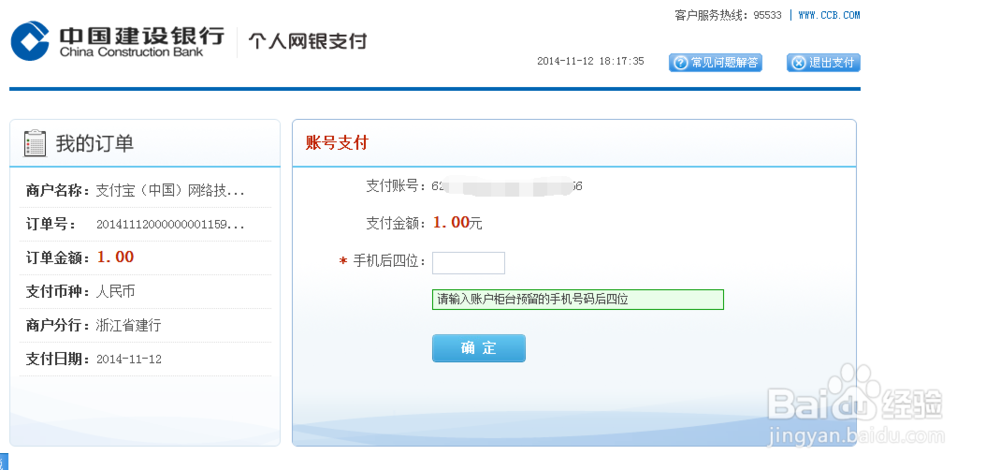Open the WWW.CCB.COM link

pos(829,15)
